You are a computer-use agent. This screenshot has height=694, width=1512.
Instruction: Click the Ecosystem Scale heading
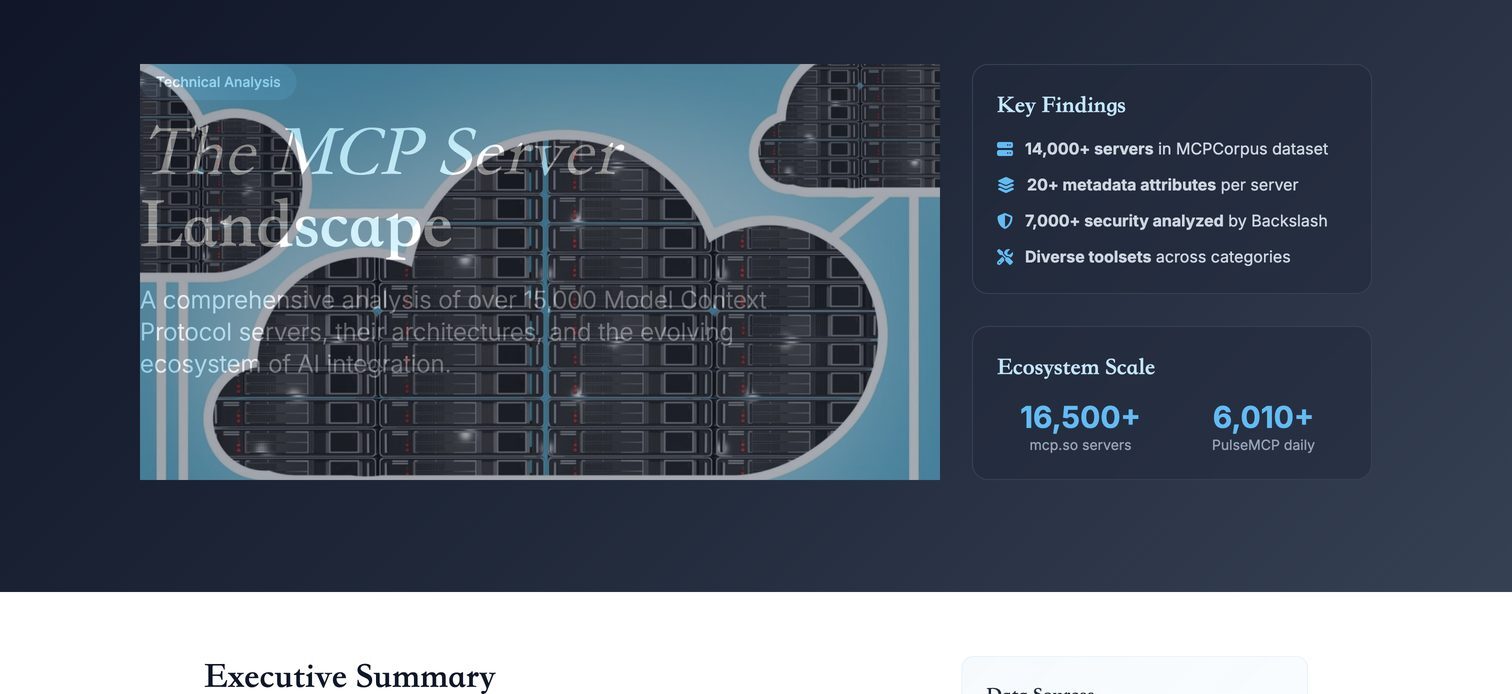[x=1076, y=367]
